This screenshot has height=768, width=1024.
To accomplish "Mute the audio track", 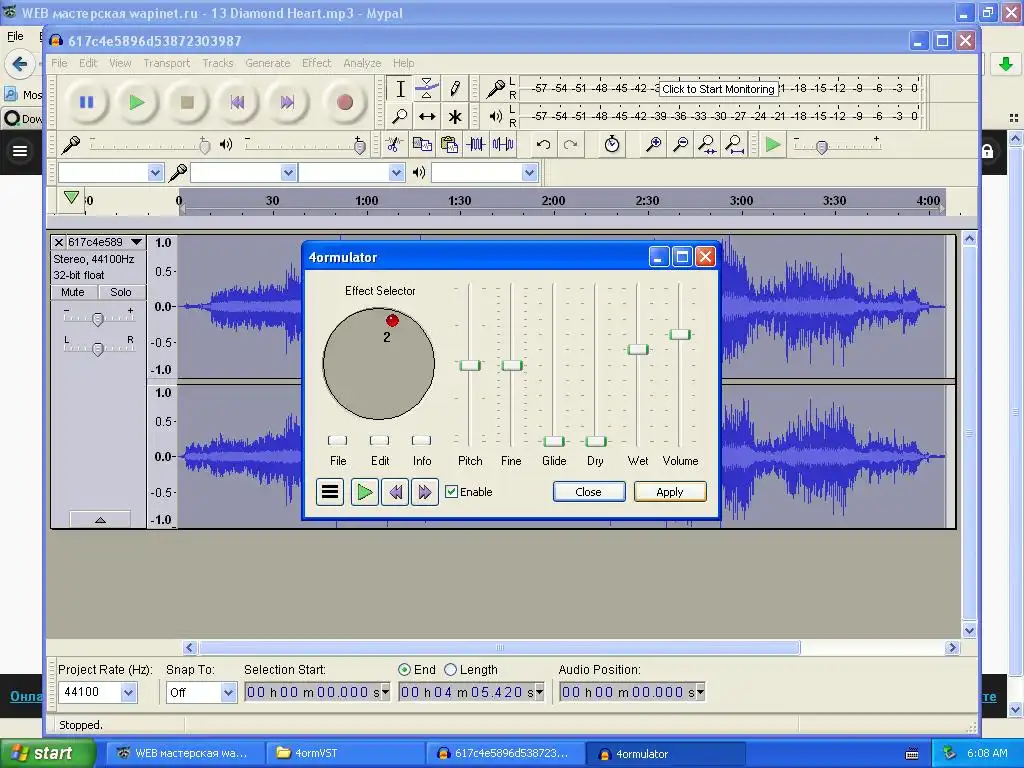I will (x=73, y=292).
